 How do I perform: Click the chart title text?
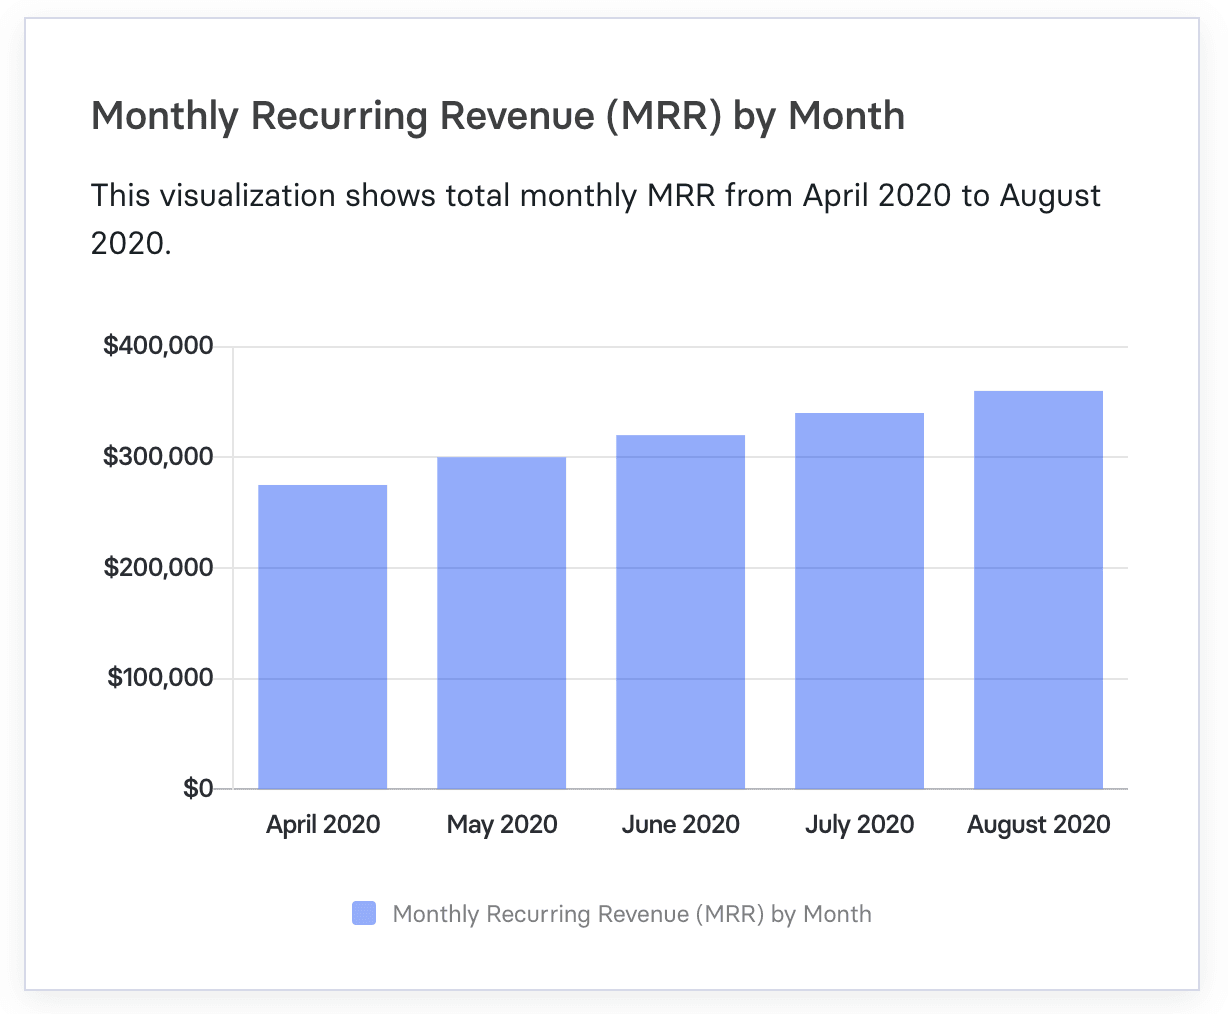click(498, 116)
